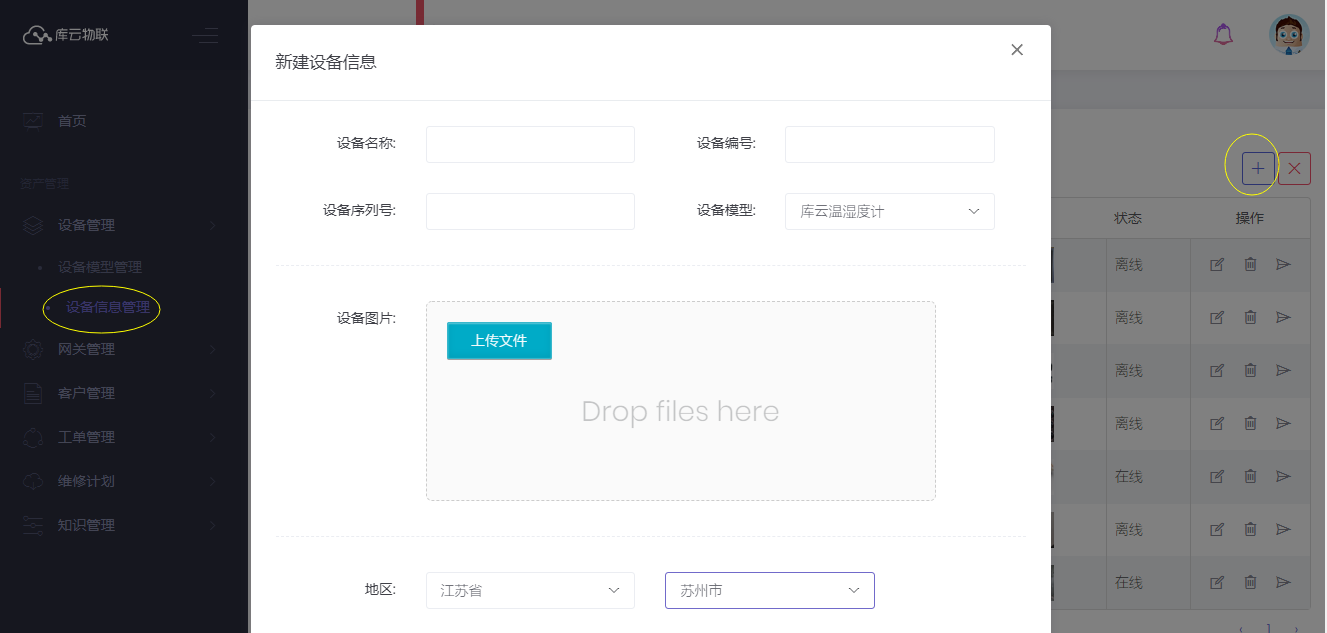Image resolution: width=1327 pixels, height=633 pixels.
Task: Close the 新建设备信息 dialog
Action: [x=1017, y=50]
